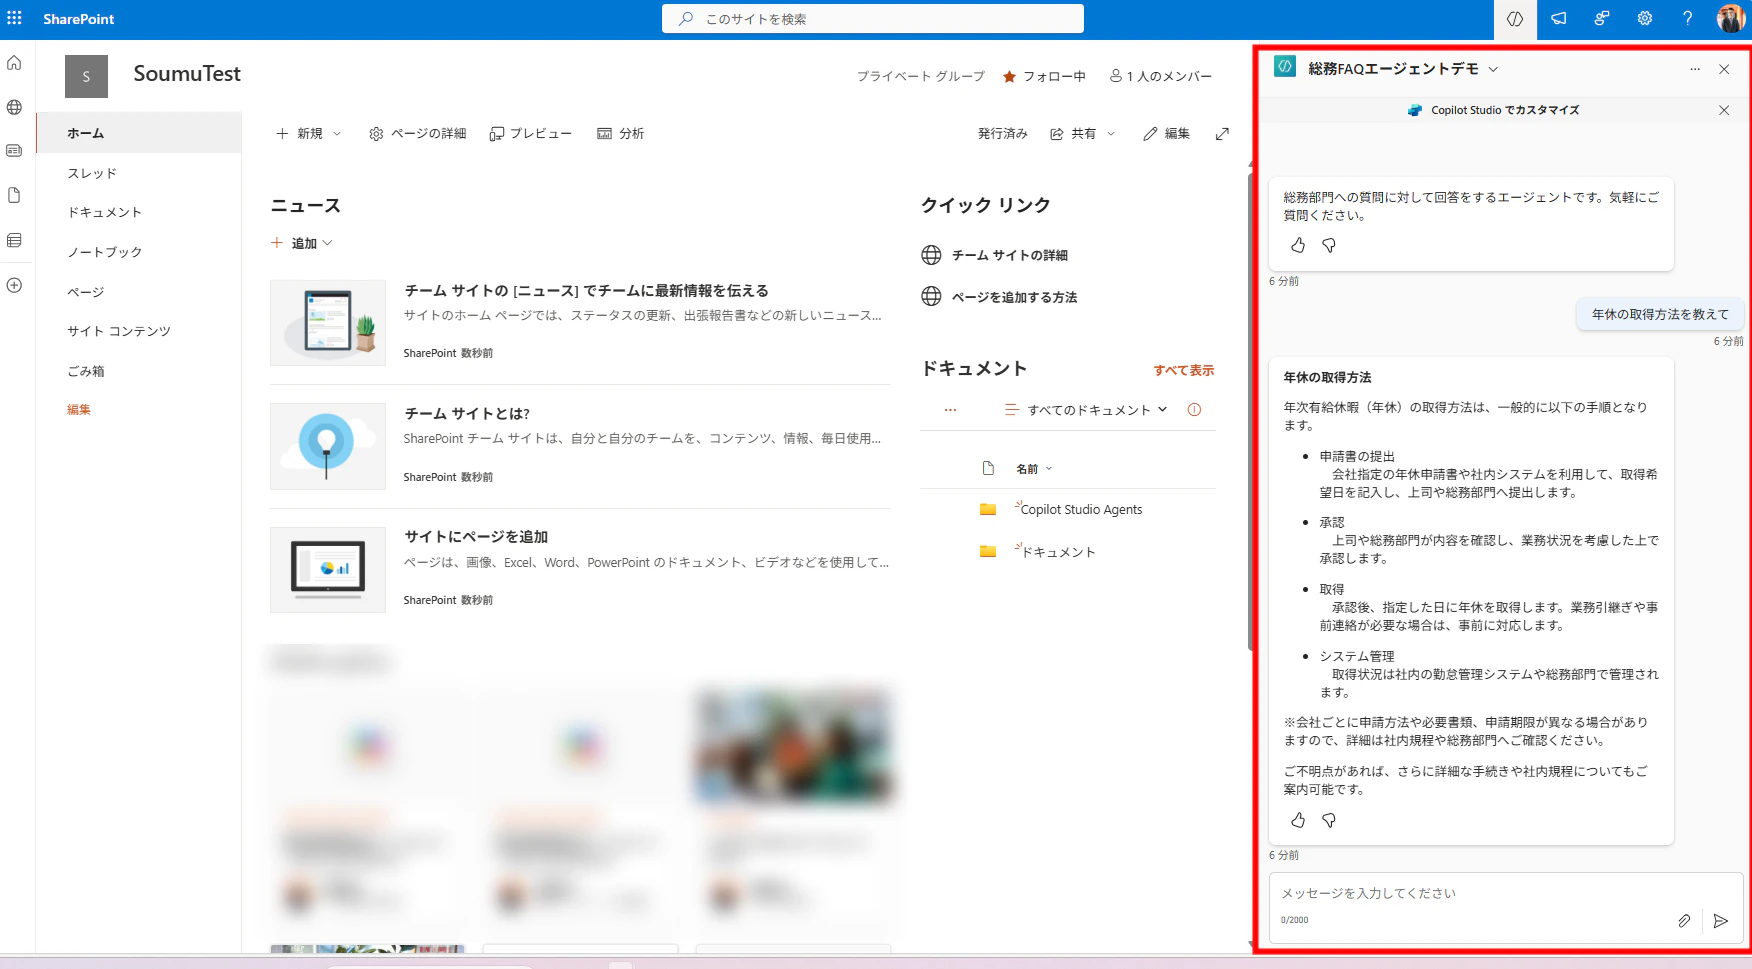This screenshot has height=969, width=1752.
Task: Click the send message arrow icon
Action: [x=1720, y=921]
